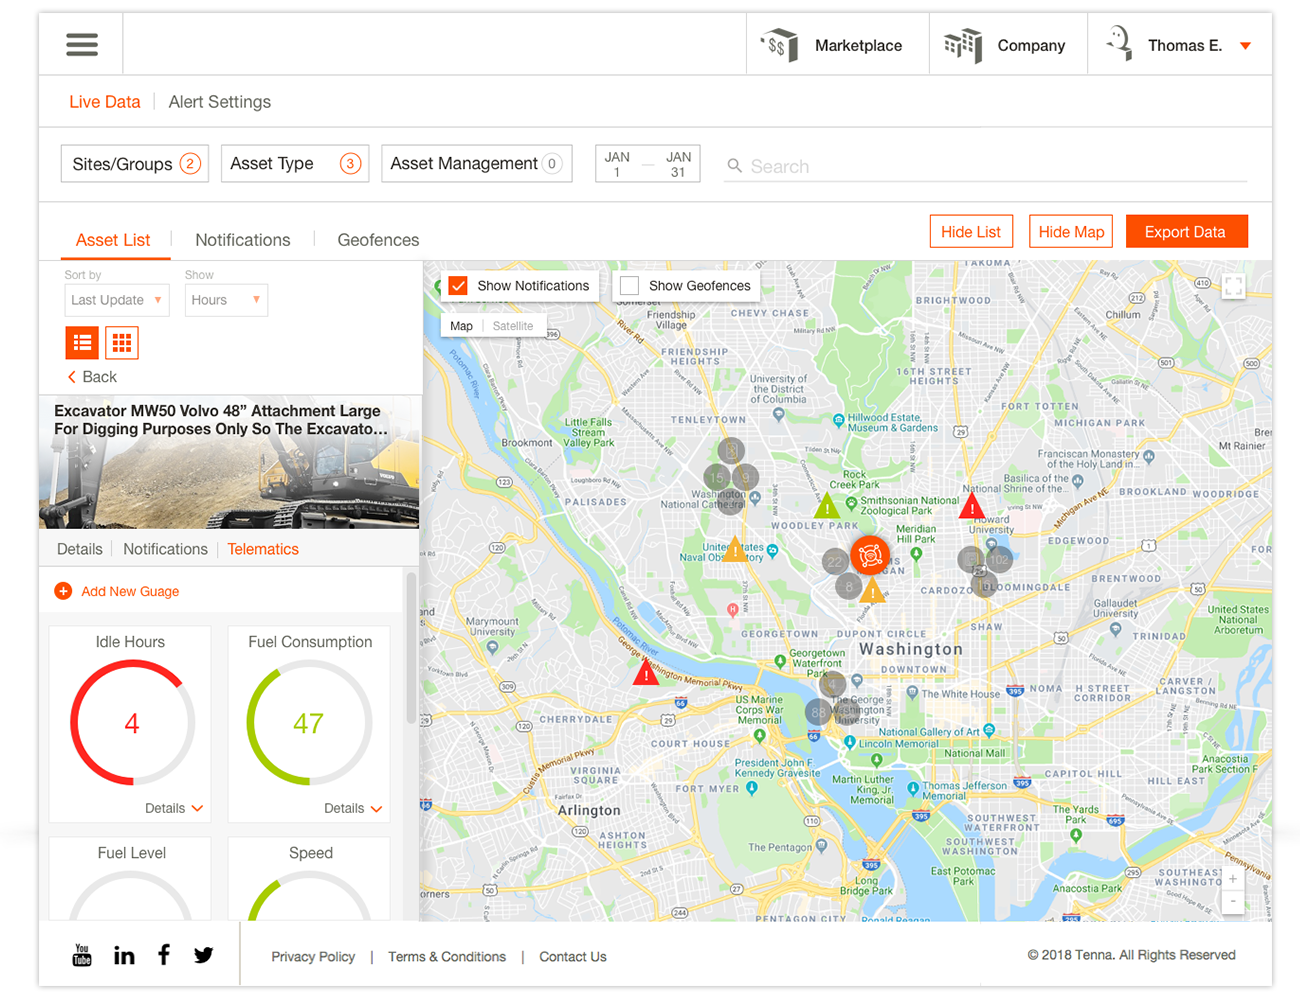Switch to grid view icon

(122, 343)
